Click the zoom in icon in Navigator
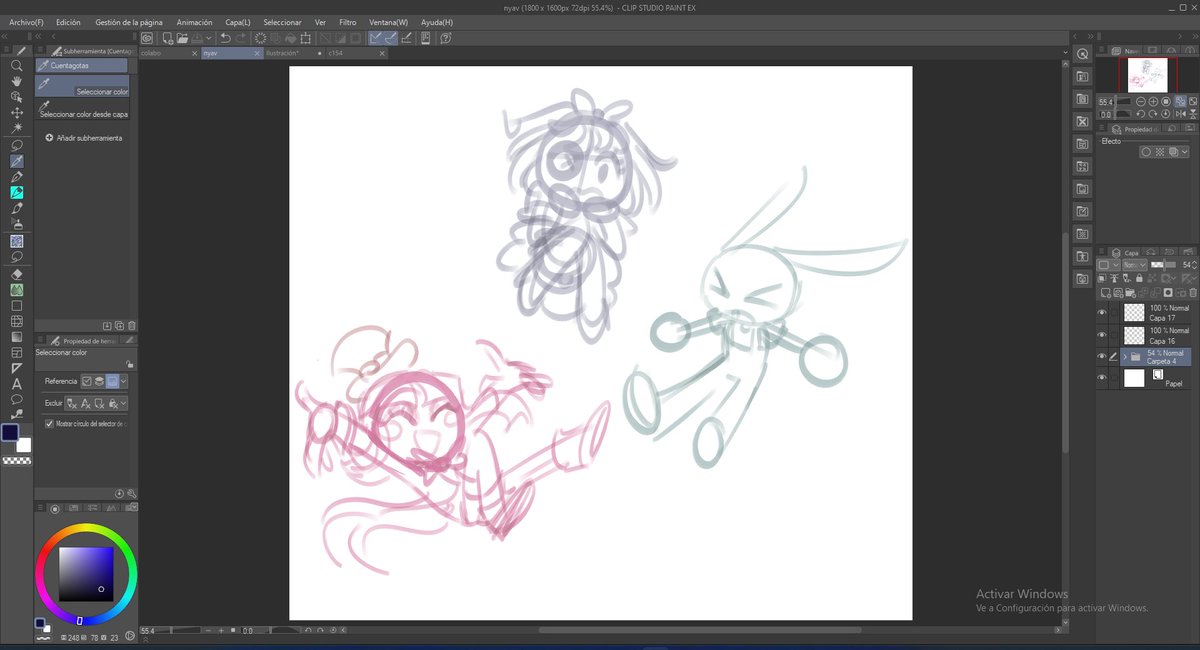Image resolution: width=1200 pixels, height=650 pixels. (1154, 101)
